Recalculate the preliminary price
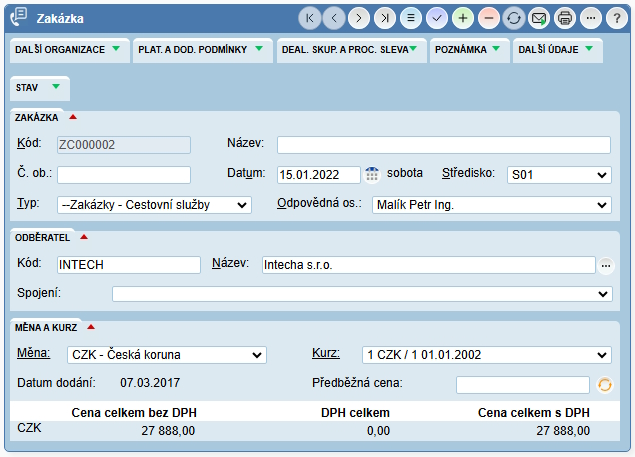This screenshot has width=635, height=457. (x=603, y=384)
